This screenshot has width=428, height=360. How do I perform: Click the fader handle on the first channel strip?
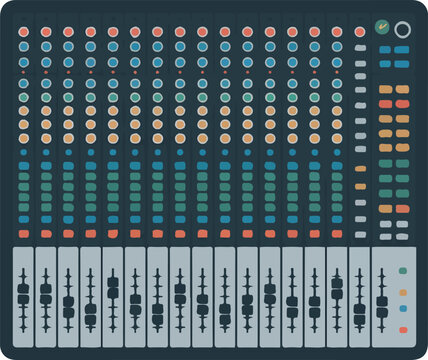pyautogui.click(x=23, y=293)
